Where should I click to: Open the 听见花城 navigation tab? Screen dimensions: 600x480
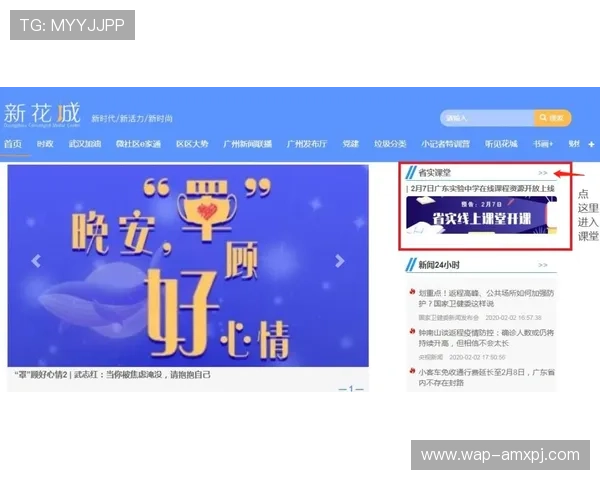[501, 144]
